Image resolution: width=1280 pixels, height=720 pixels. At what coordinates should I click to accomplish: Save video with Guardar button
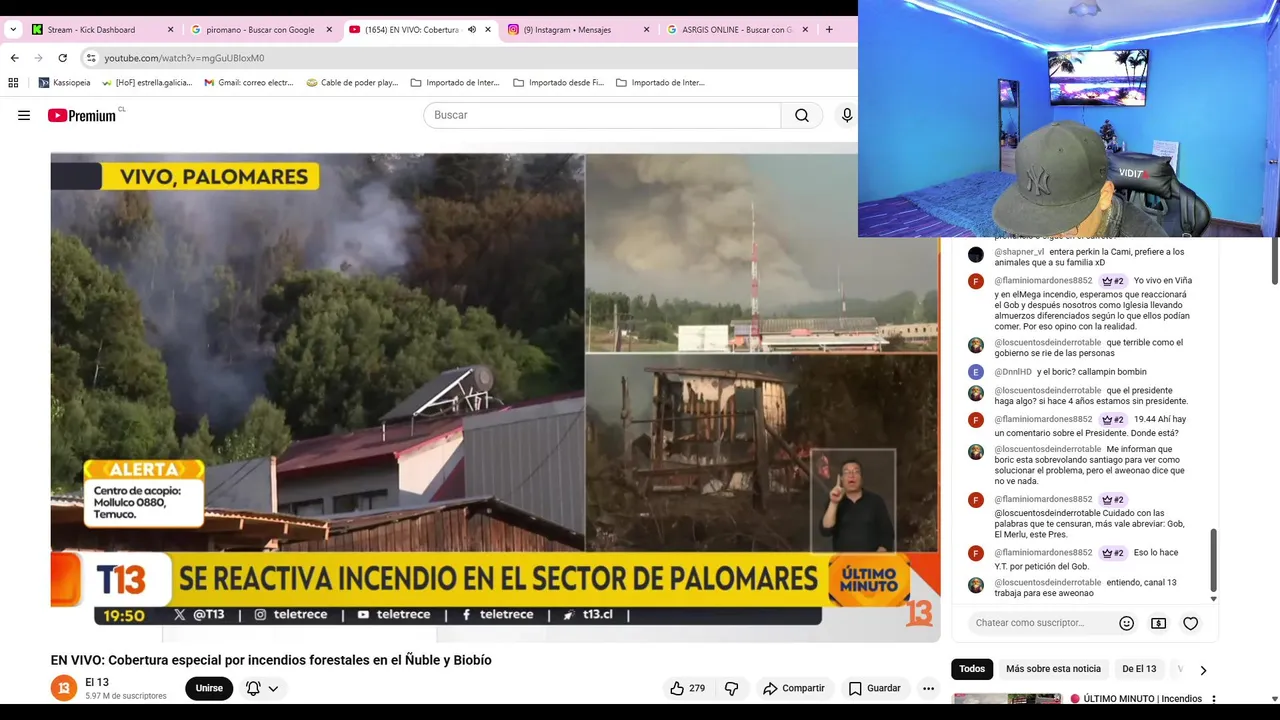[x=875, y=688]
